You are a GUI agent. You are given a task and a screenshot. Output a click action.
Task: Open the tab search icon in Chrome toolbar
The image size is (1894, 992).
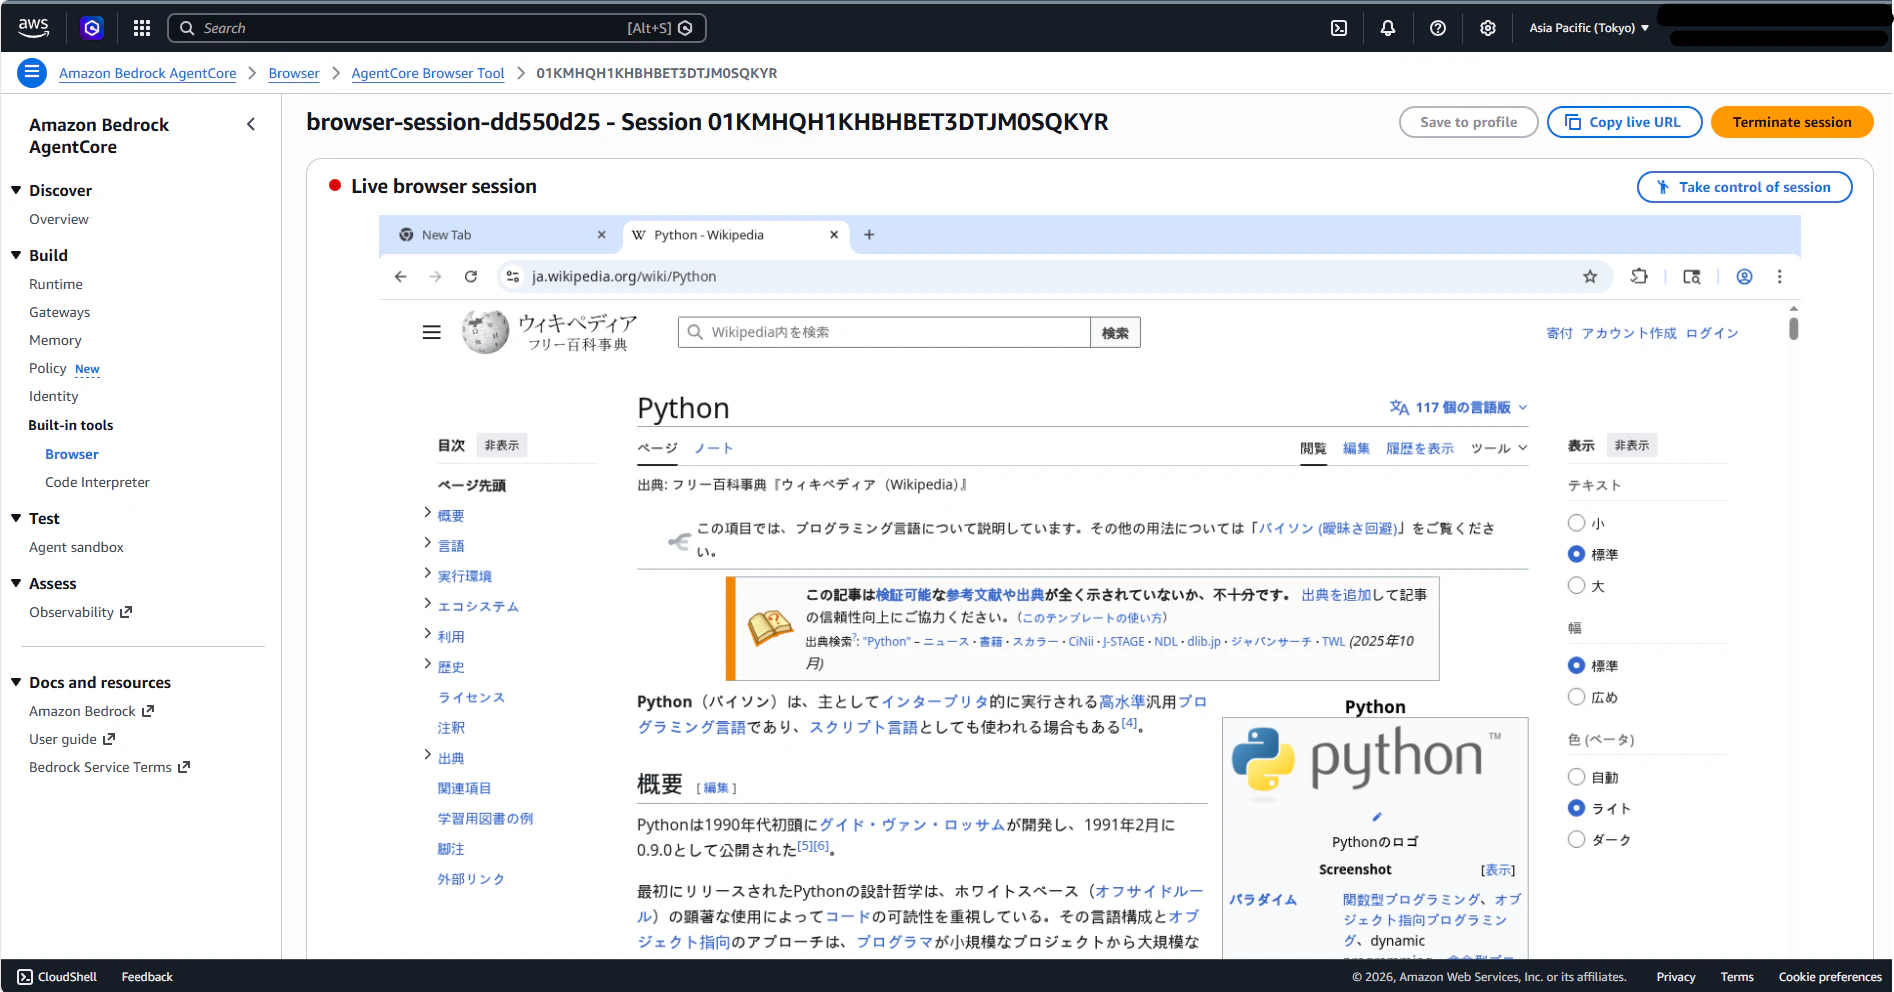coord(1692,276)
